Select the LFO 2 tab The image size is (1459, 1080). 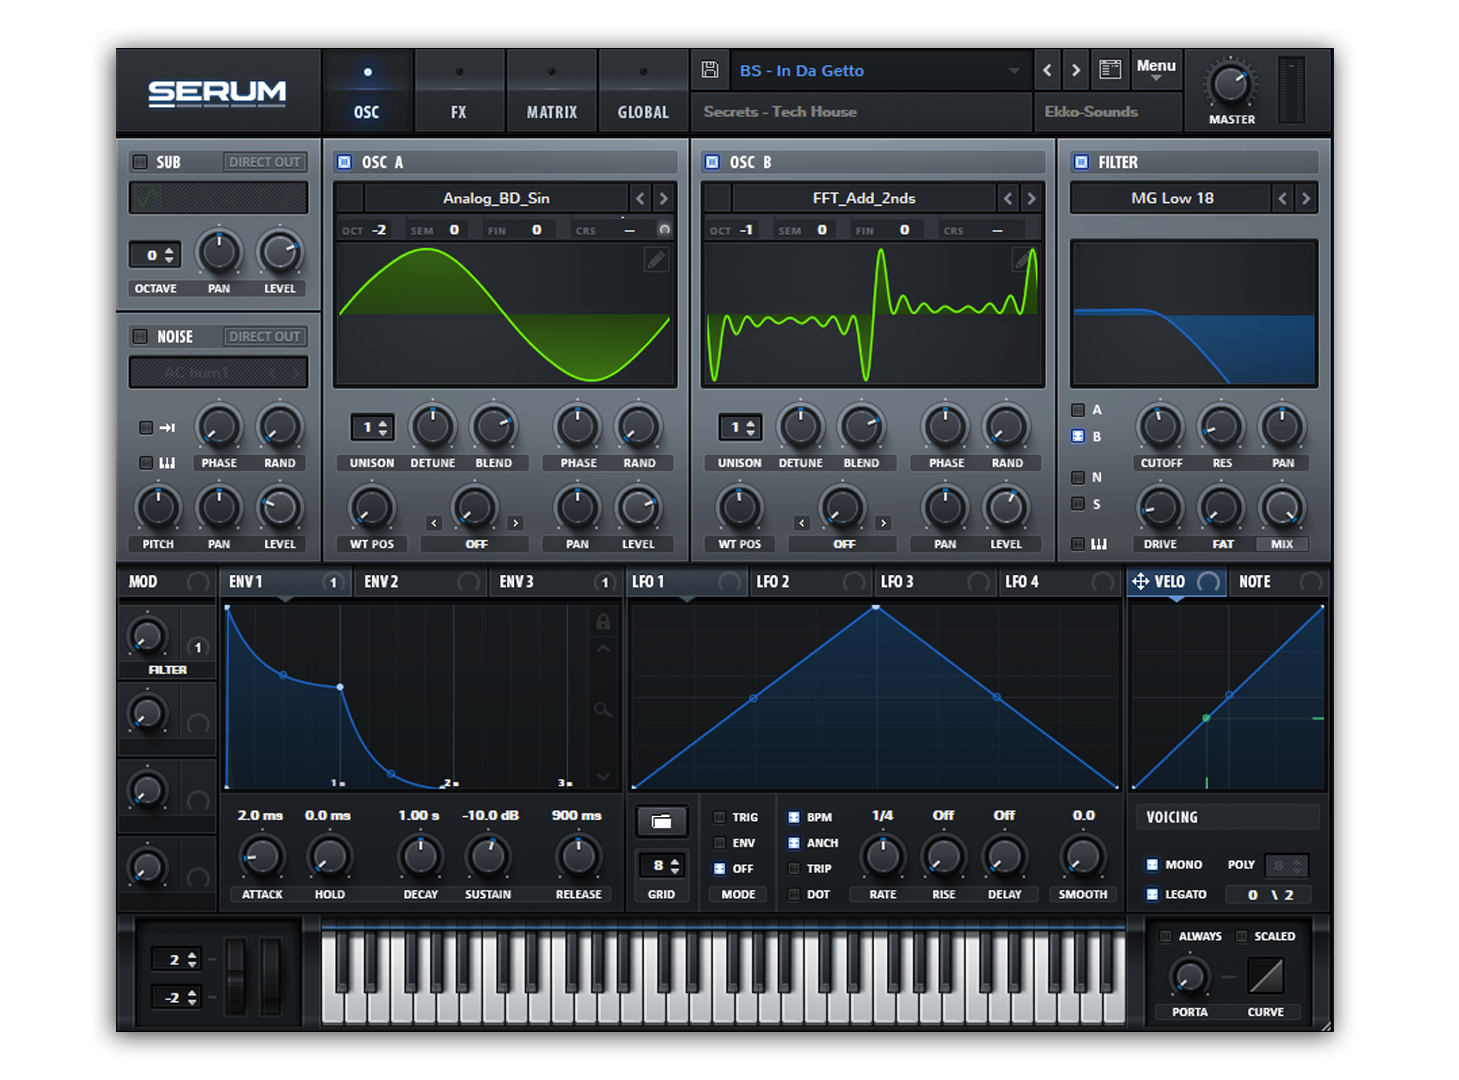pyautogui.click(x=811, y=581)
